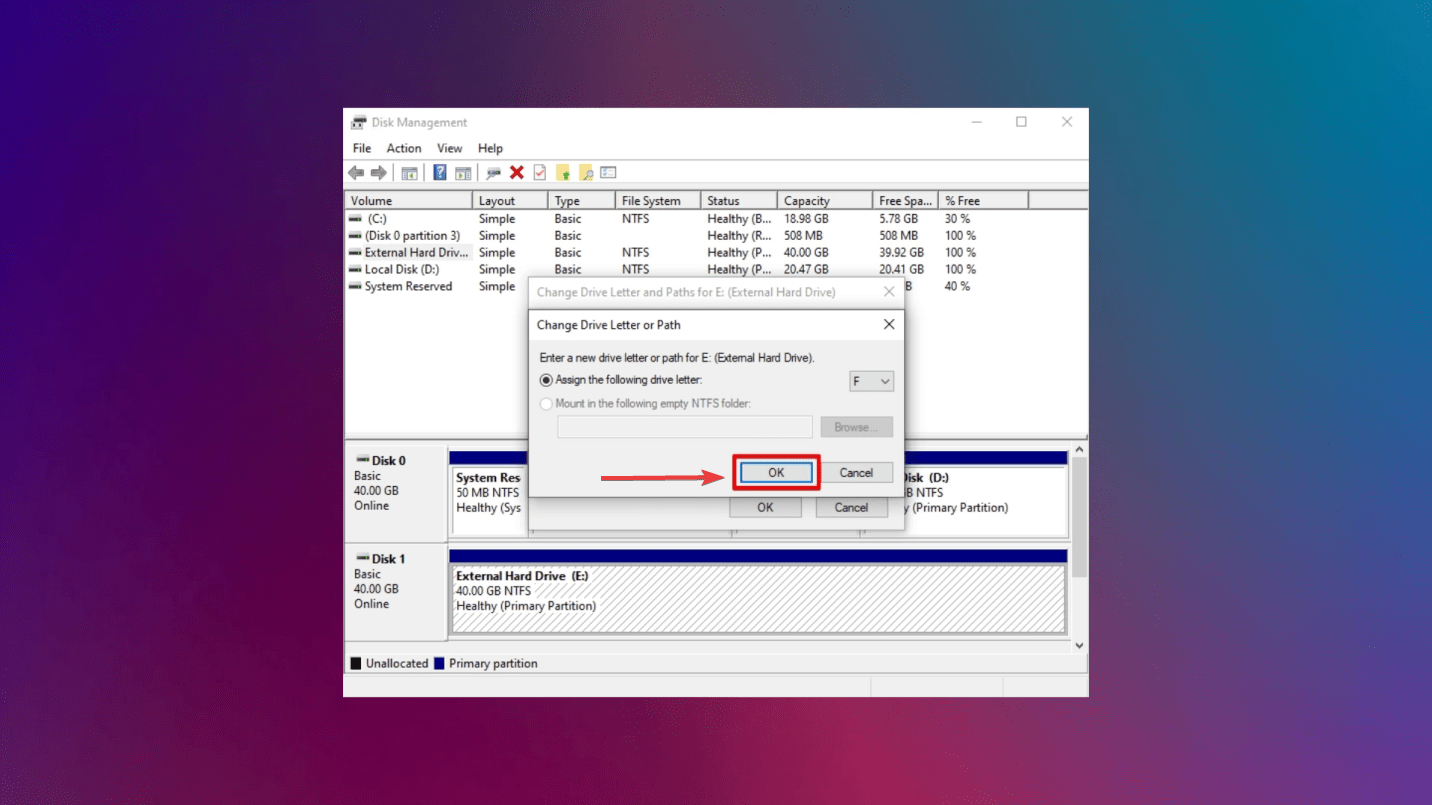
Task: Click the red X Delete toolbar icon
Action: pos(517,173)
